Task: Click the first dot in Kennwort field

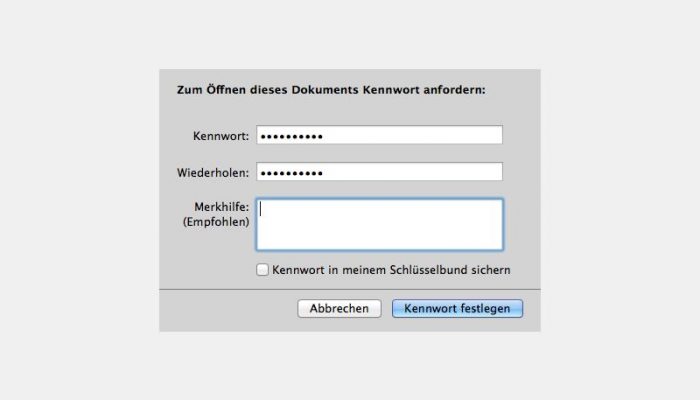Action: 263,137
